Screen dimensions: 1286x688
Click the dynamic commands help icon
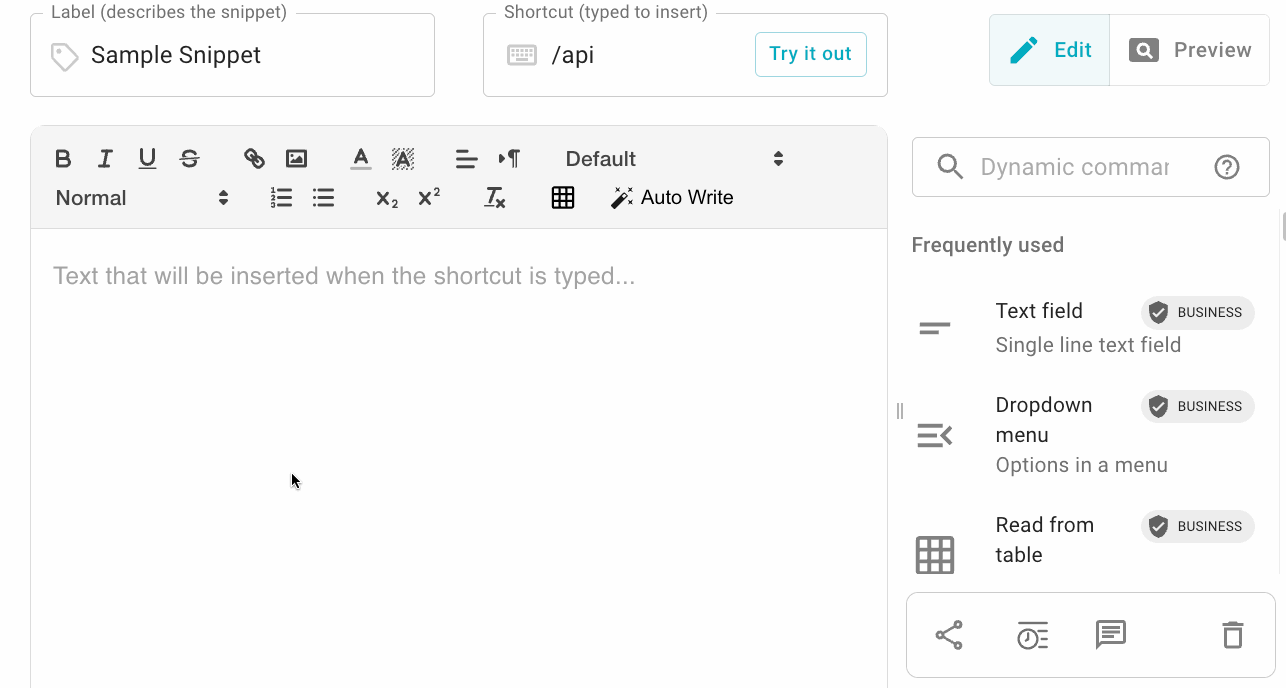(1227, 168)
